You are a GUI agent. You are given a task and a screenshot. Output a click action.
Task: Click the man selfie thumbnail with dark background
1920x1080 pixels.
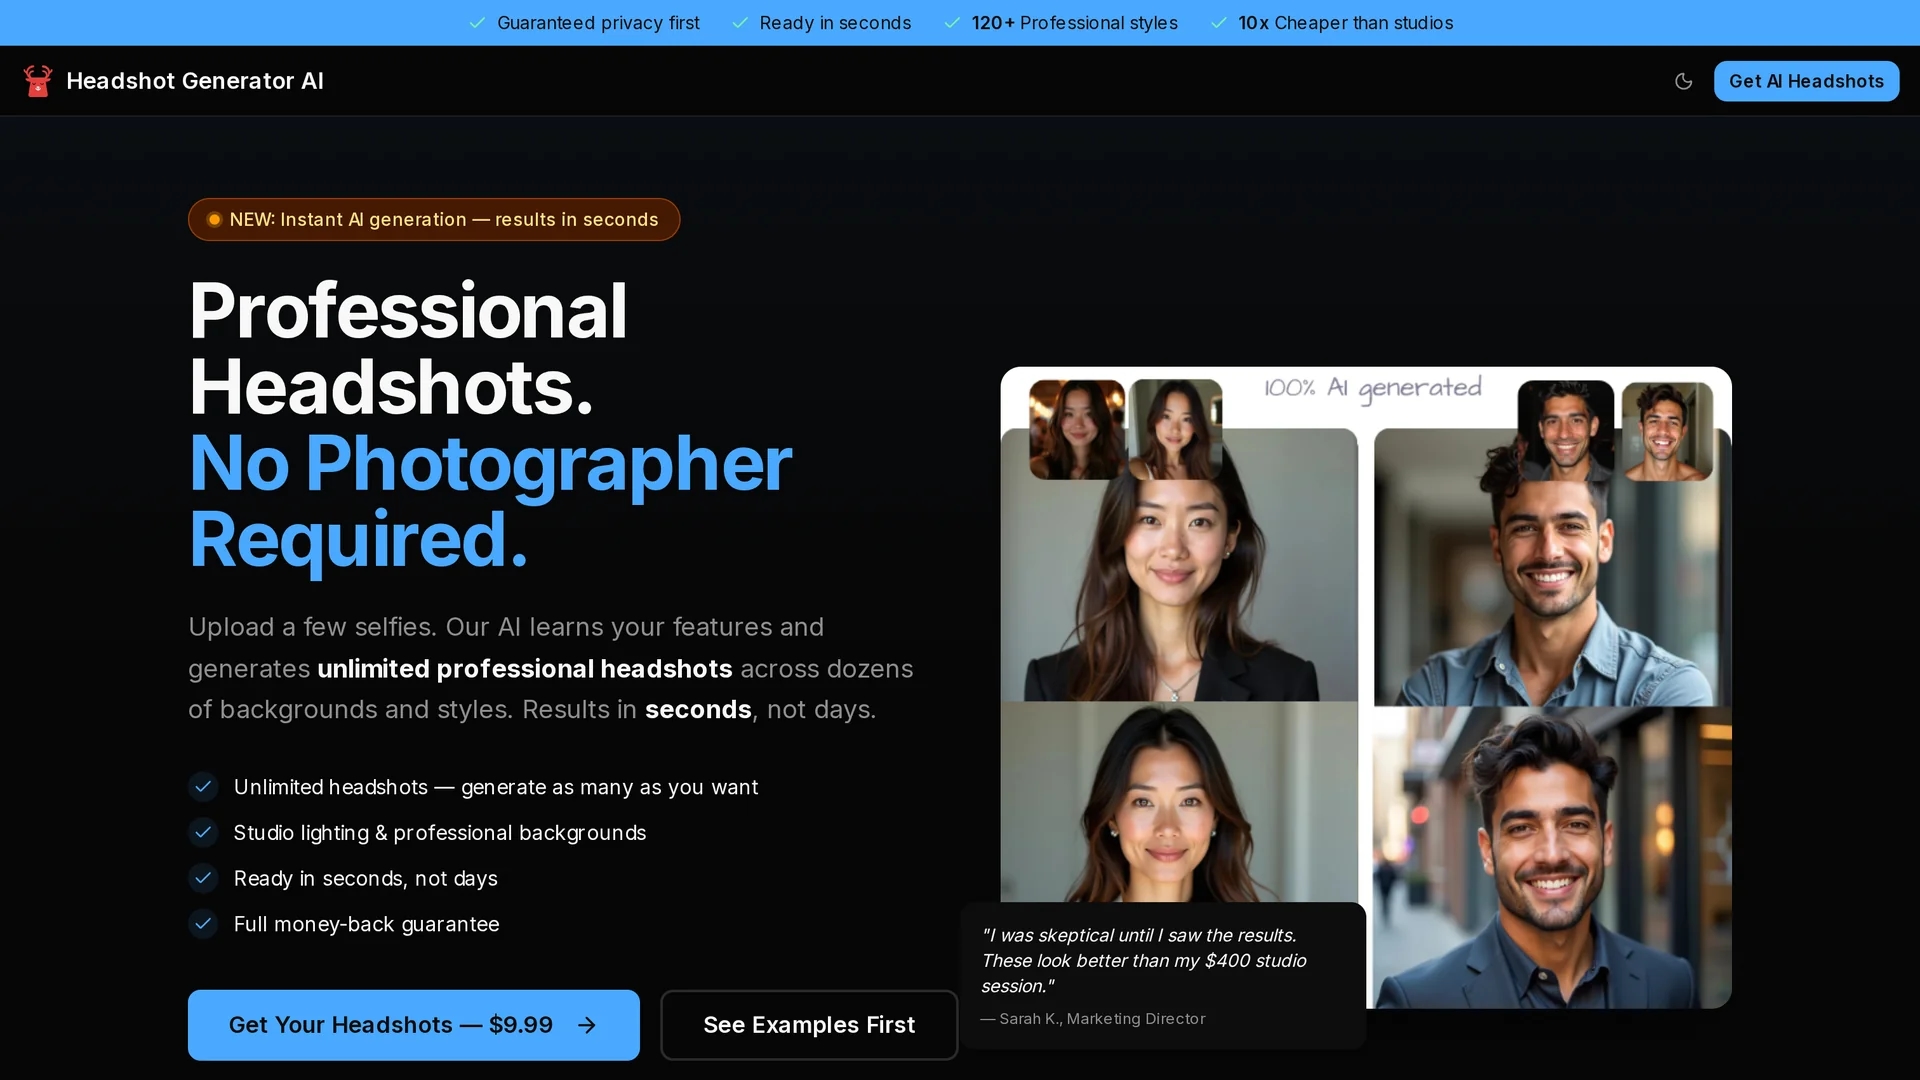(x=1565, y=430)
